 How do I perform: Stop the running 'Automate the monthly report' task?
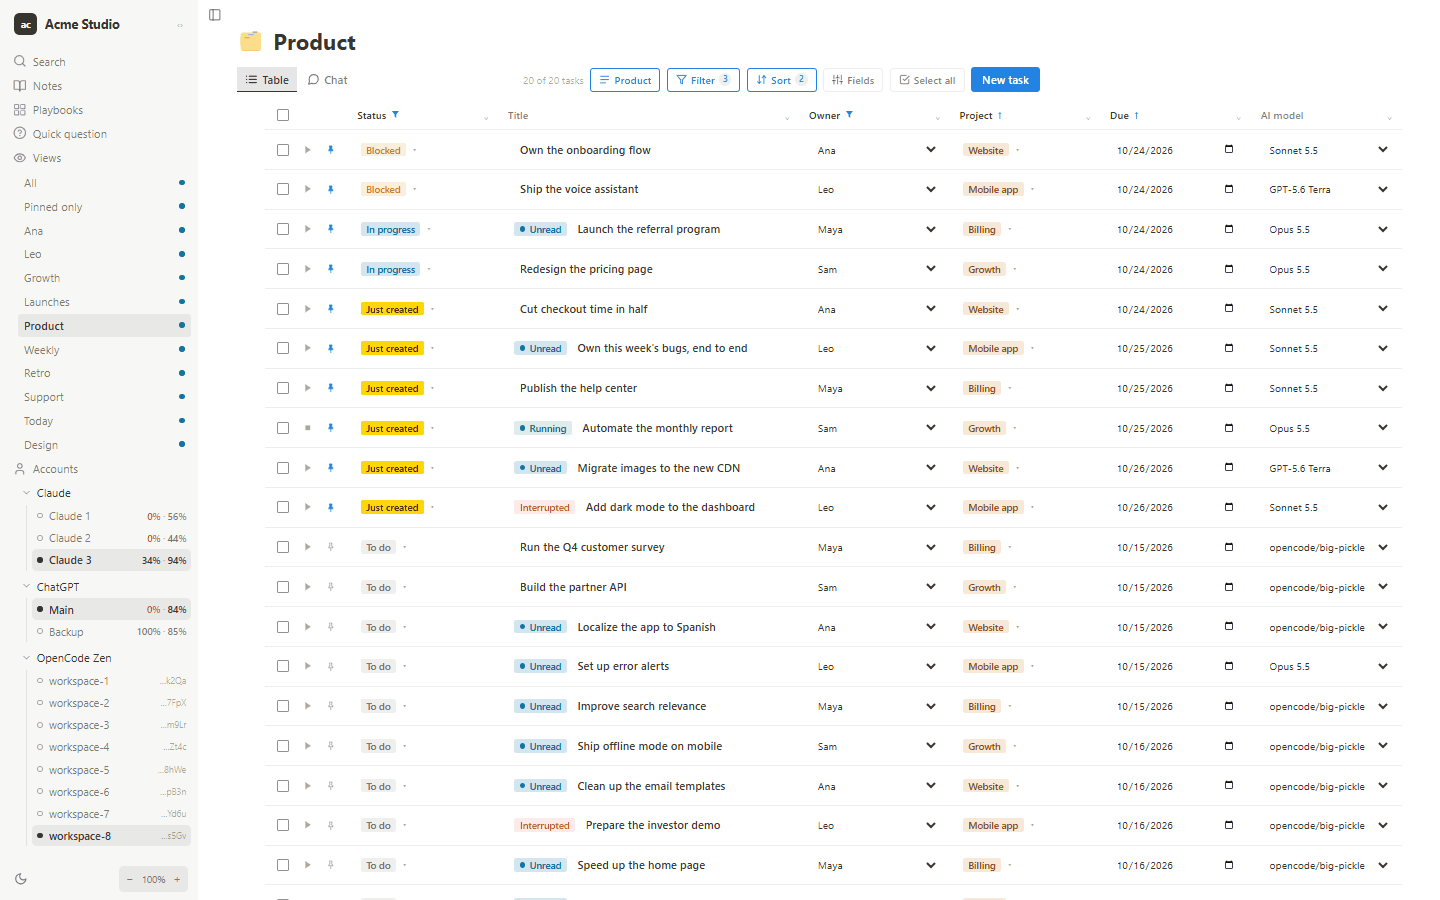308,428
